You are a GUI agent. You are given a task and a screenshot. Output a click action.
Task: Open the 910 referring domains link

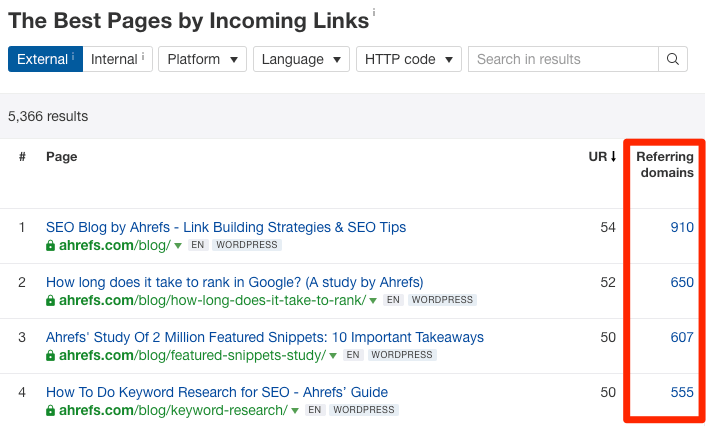pos(682,227)
